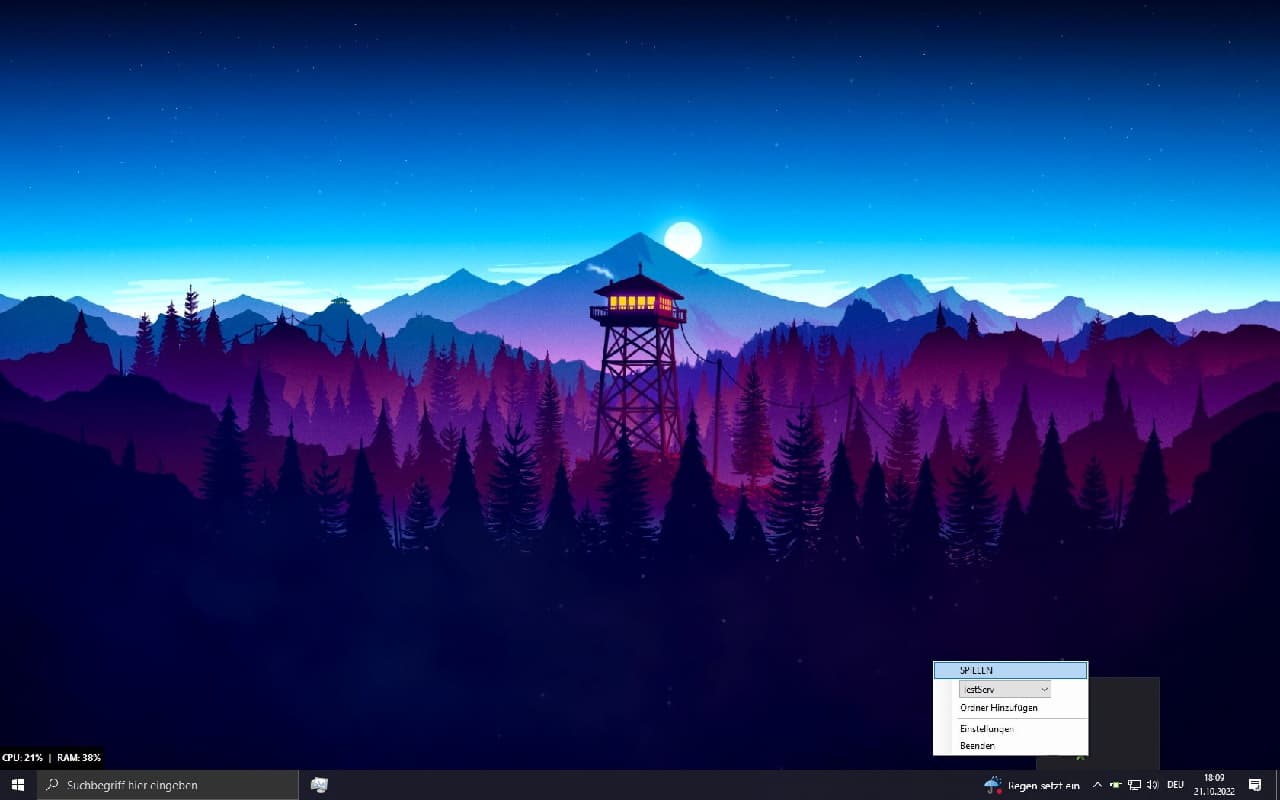Open the notification center icon
Image resolution: width=1280 pixels, height=800 pixels.
pyautogui.click(x=1255, y=785)
